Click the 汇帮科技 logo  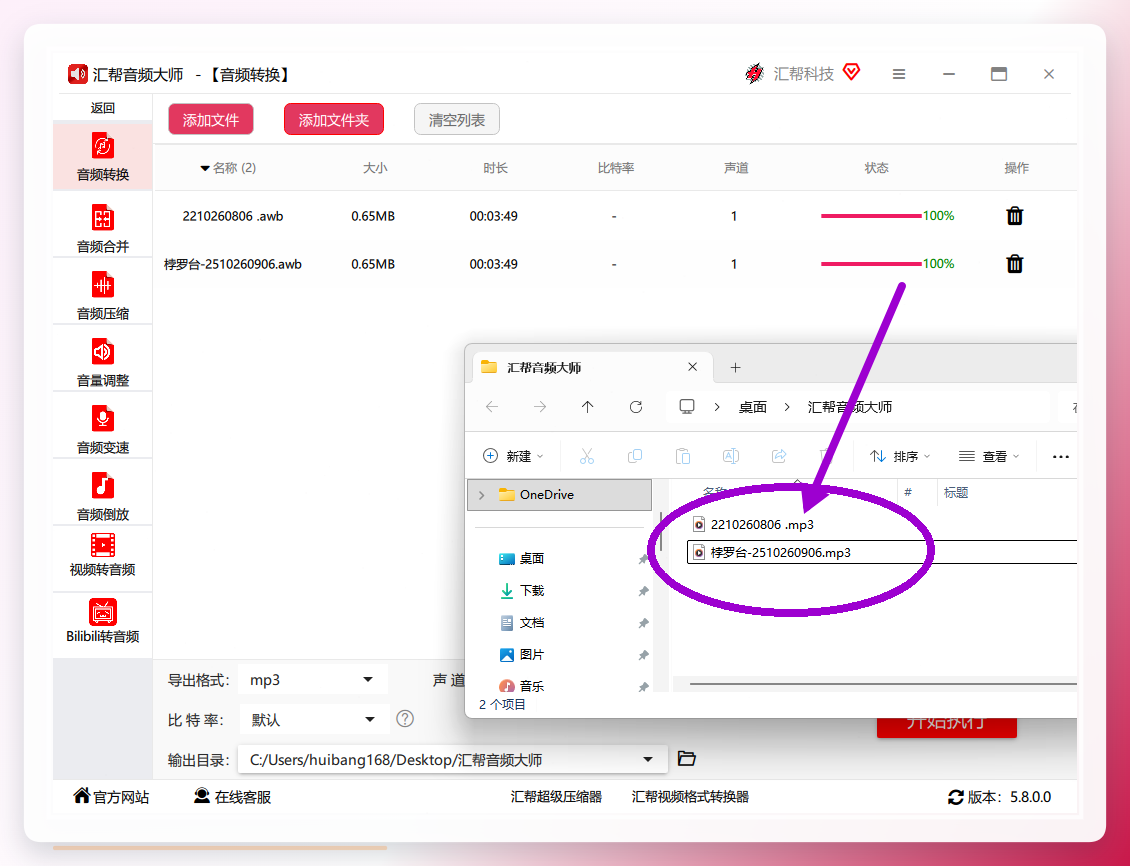[754, 73]
